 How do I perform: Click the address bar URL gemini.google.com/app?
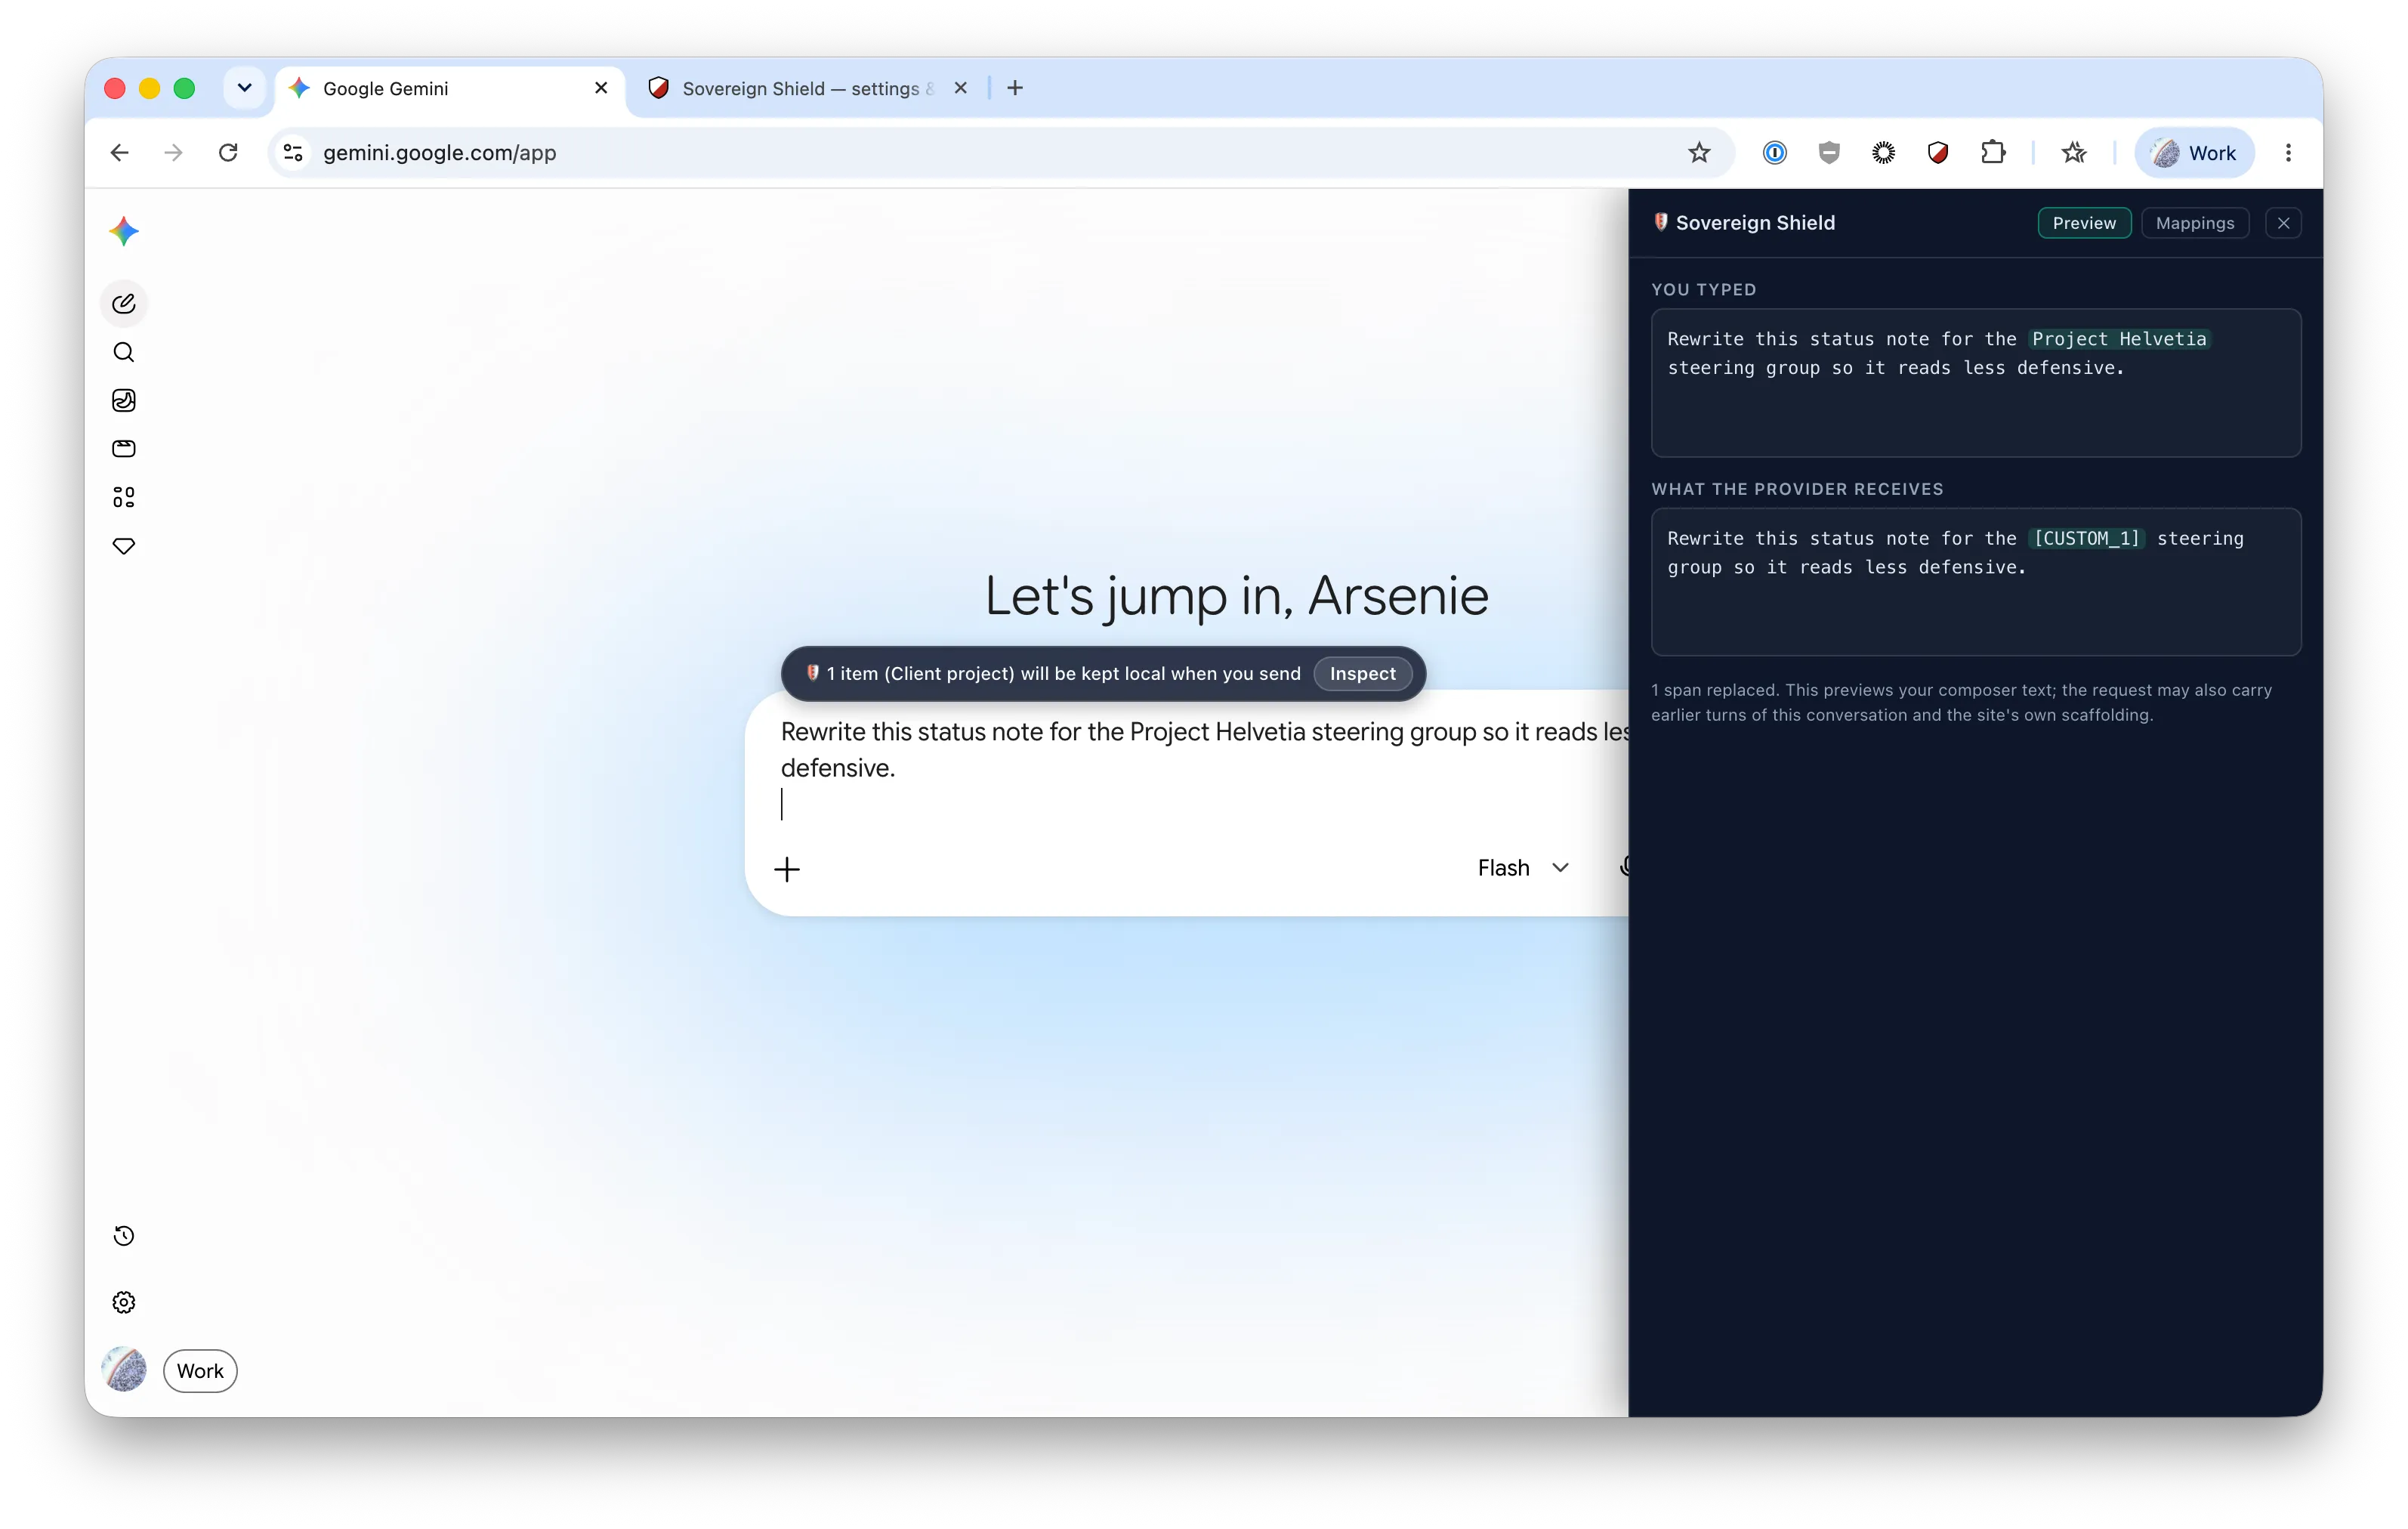[440, 152]
